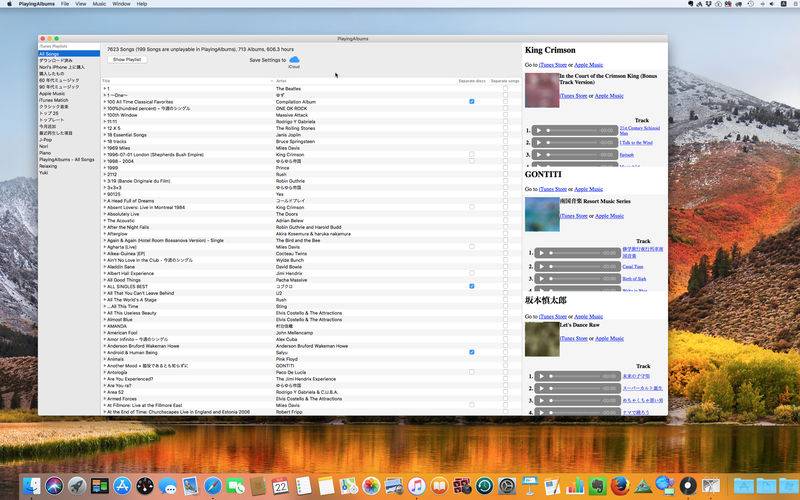This screenshot has width=800, height=500.
Task: Uncheck Separate discs for ALL SINGLES BEST
Action: coord(471,286)
